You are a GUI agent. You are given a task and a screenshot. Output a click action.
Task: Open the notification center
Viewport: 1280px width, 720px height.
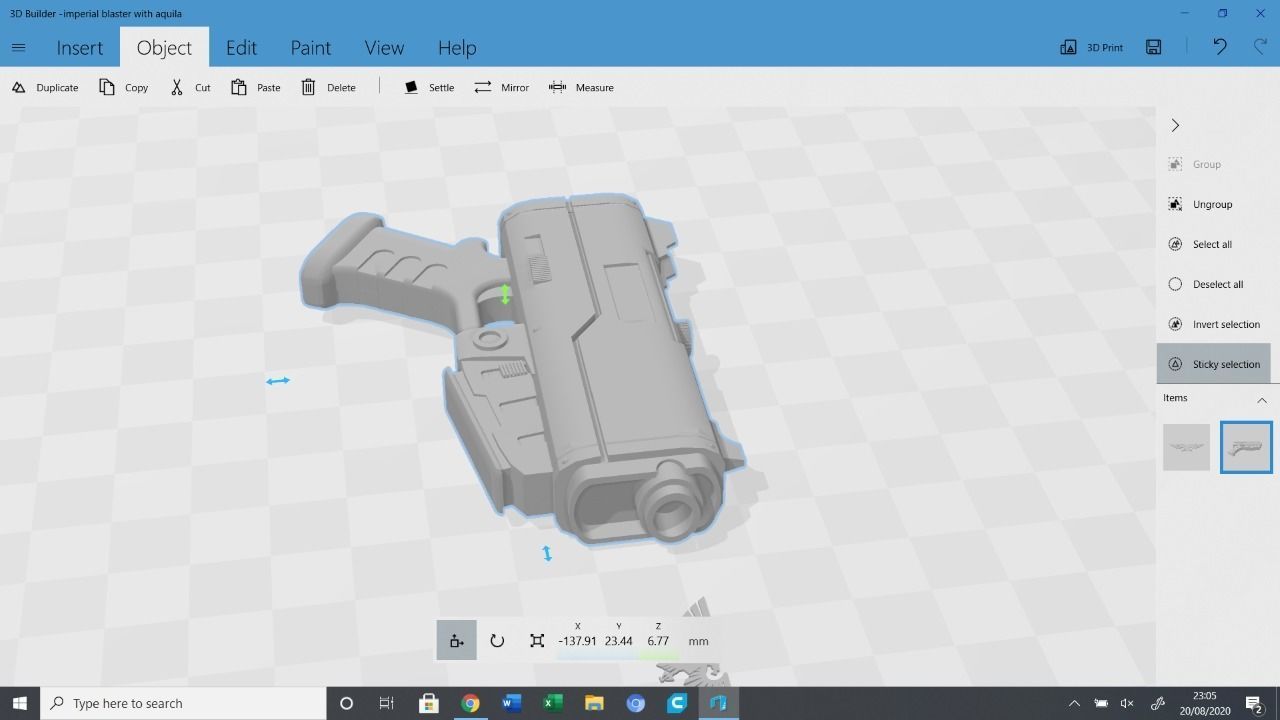(1254, 703)
